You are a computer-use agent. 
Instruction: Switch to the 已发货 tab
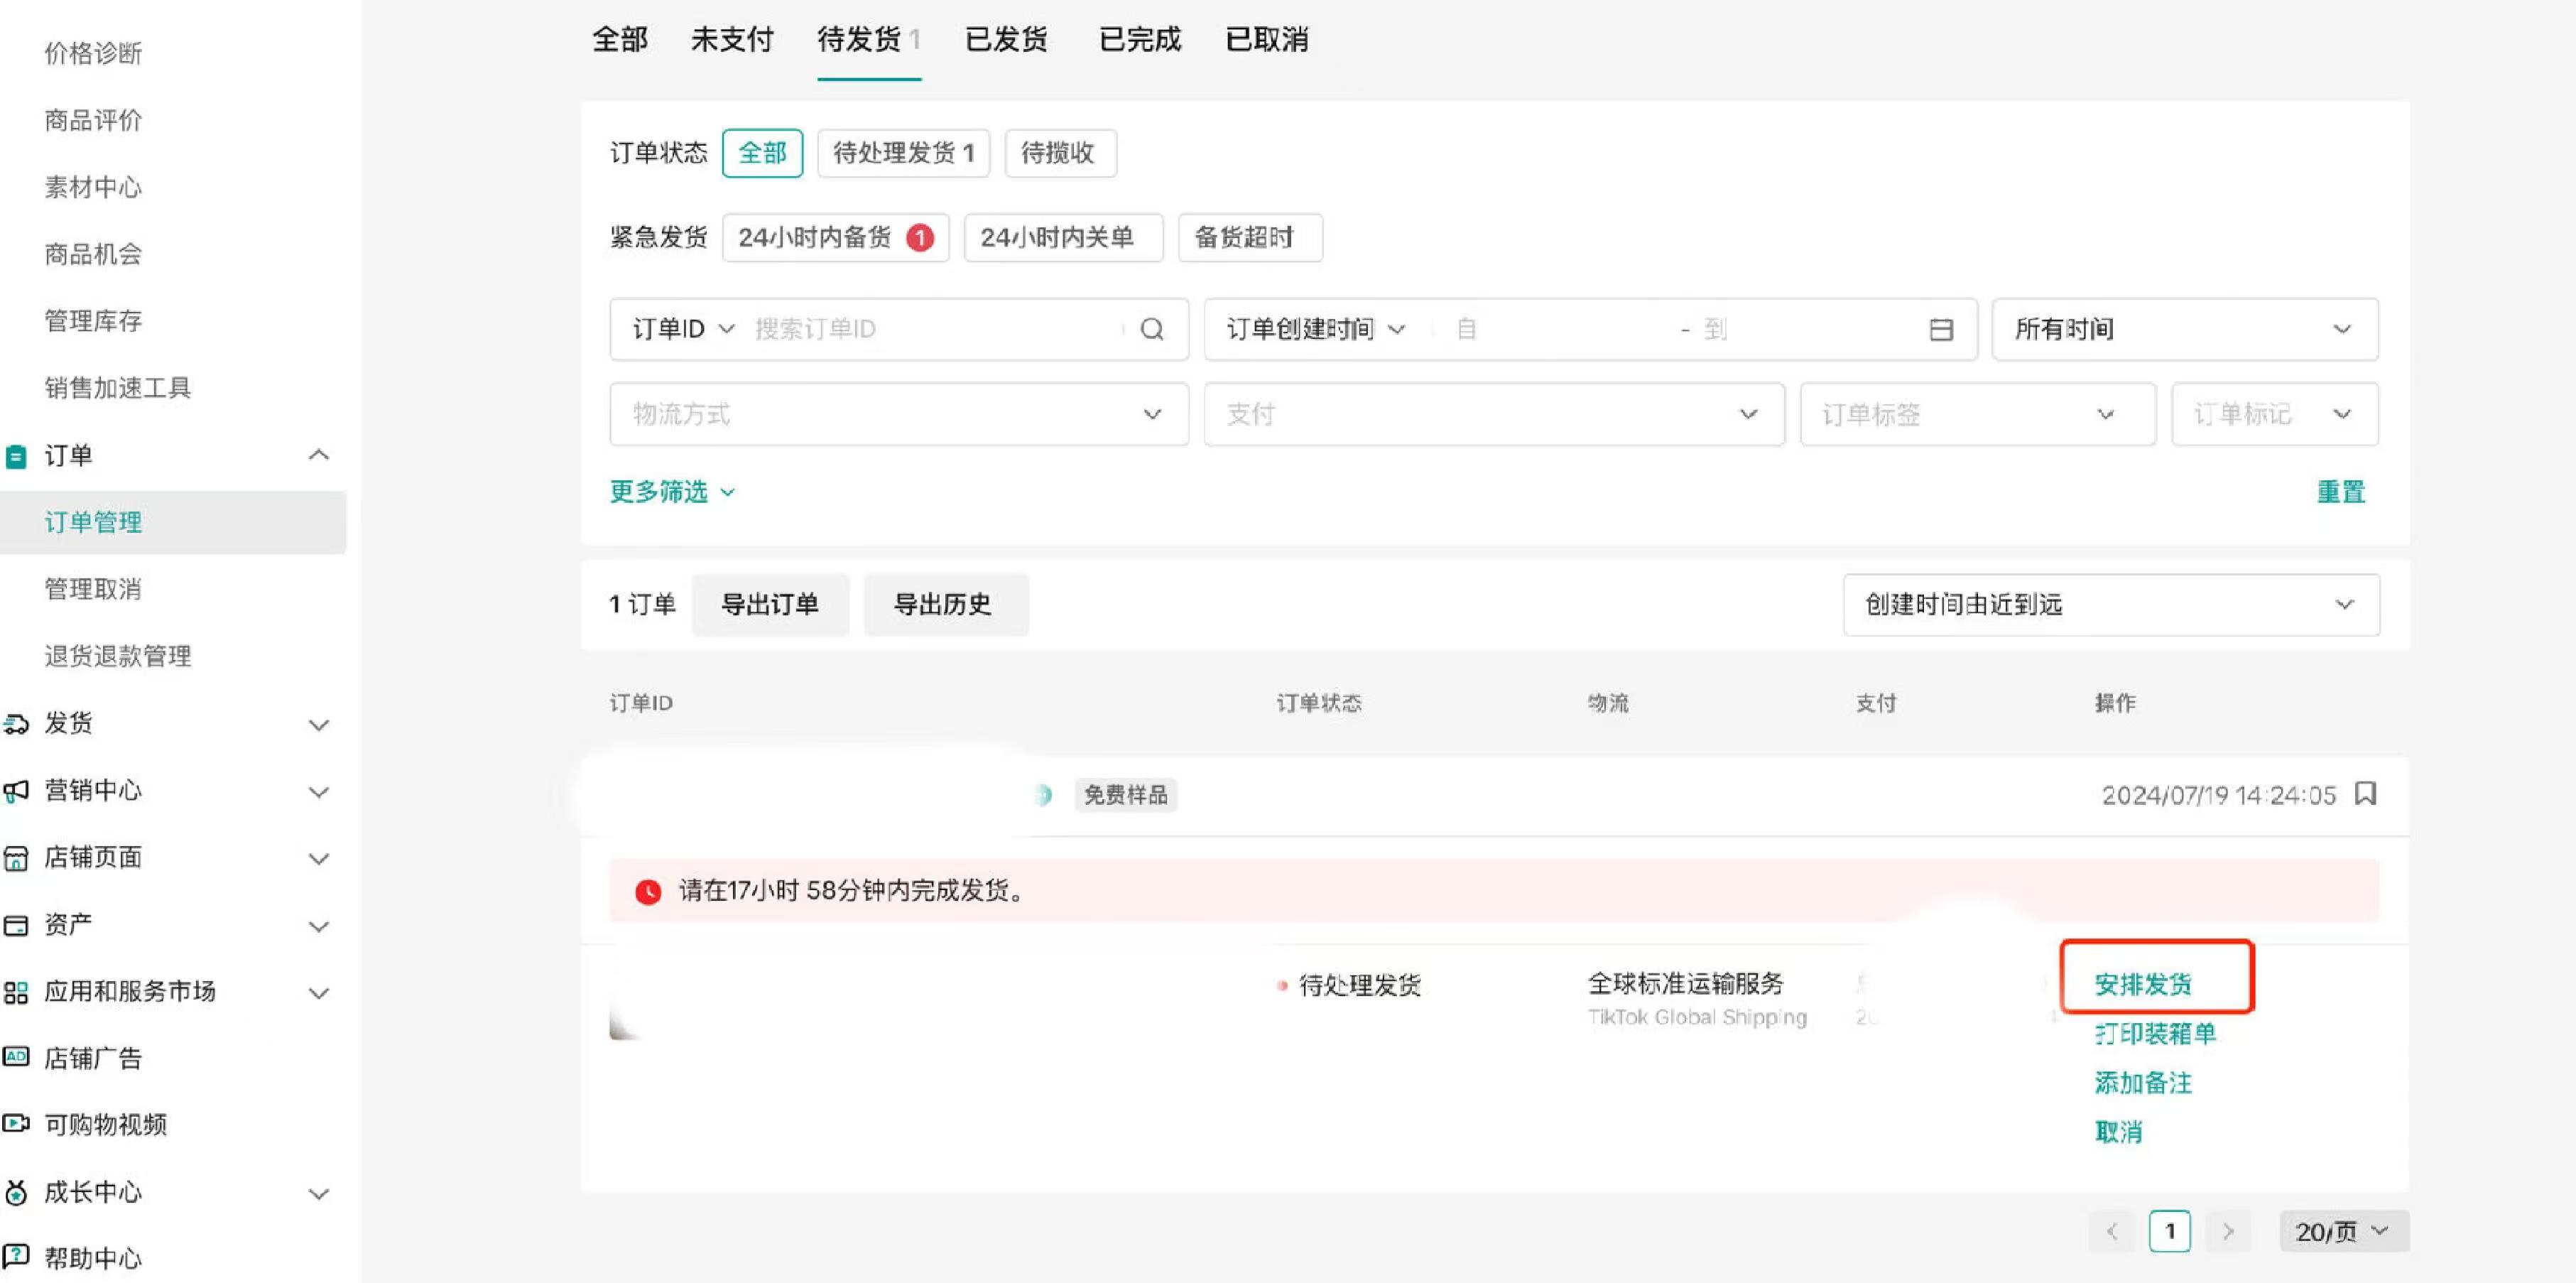[x=1006, y=39]
